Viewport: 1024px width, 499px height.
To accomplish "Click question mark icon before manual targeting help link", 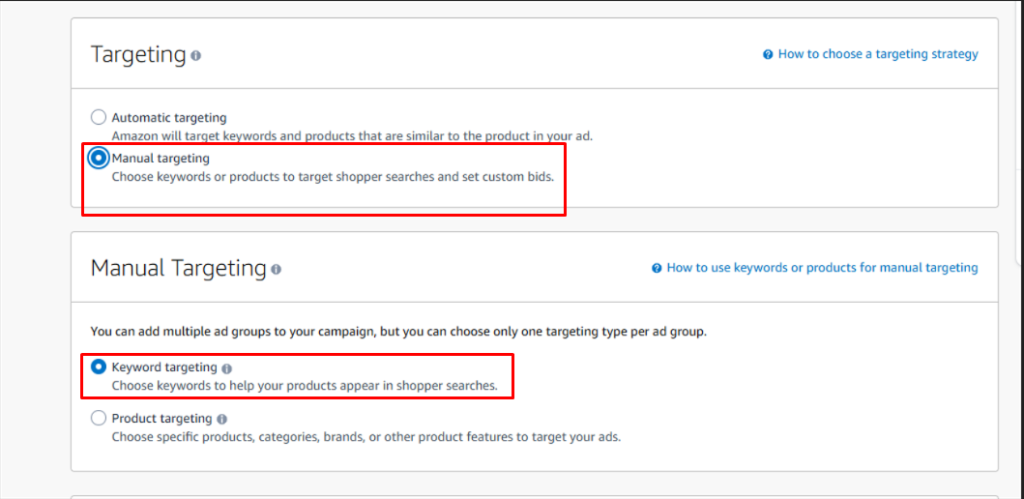I will pyautogui.click(x=656, y=268).
